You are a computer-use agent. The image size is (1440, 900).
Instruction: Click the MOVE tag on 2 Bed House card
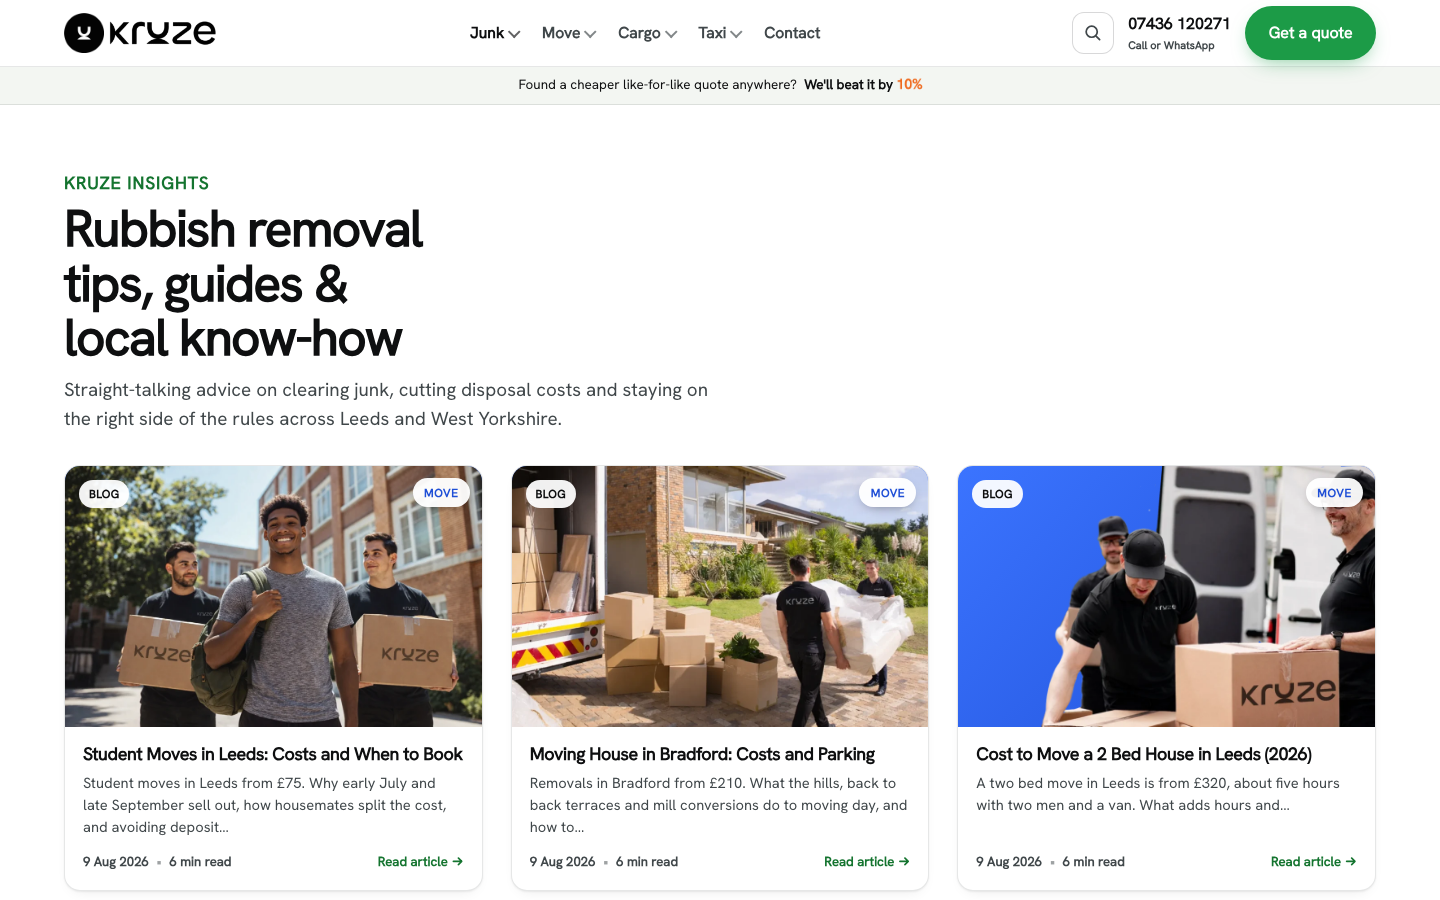tap(1334, 493)
